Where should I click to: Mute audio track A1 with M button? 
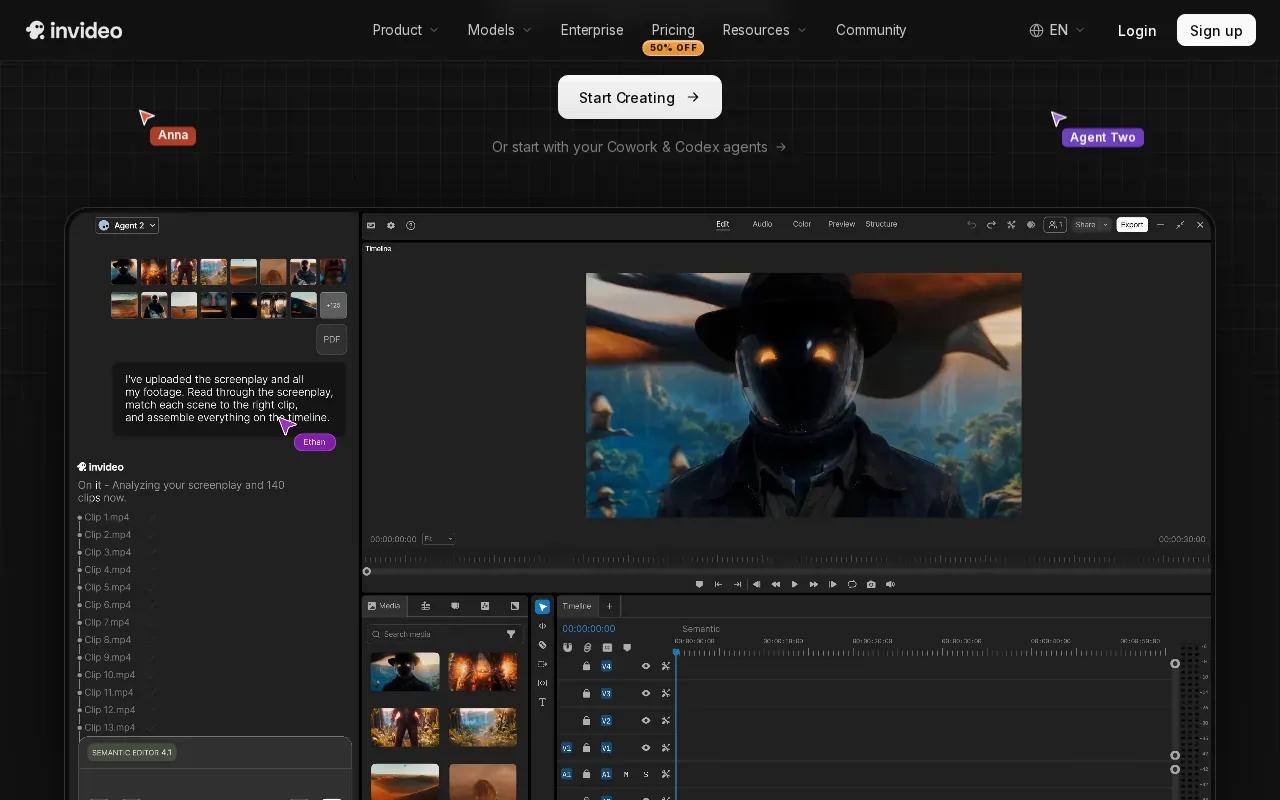coord(626,774)
